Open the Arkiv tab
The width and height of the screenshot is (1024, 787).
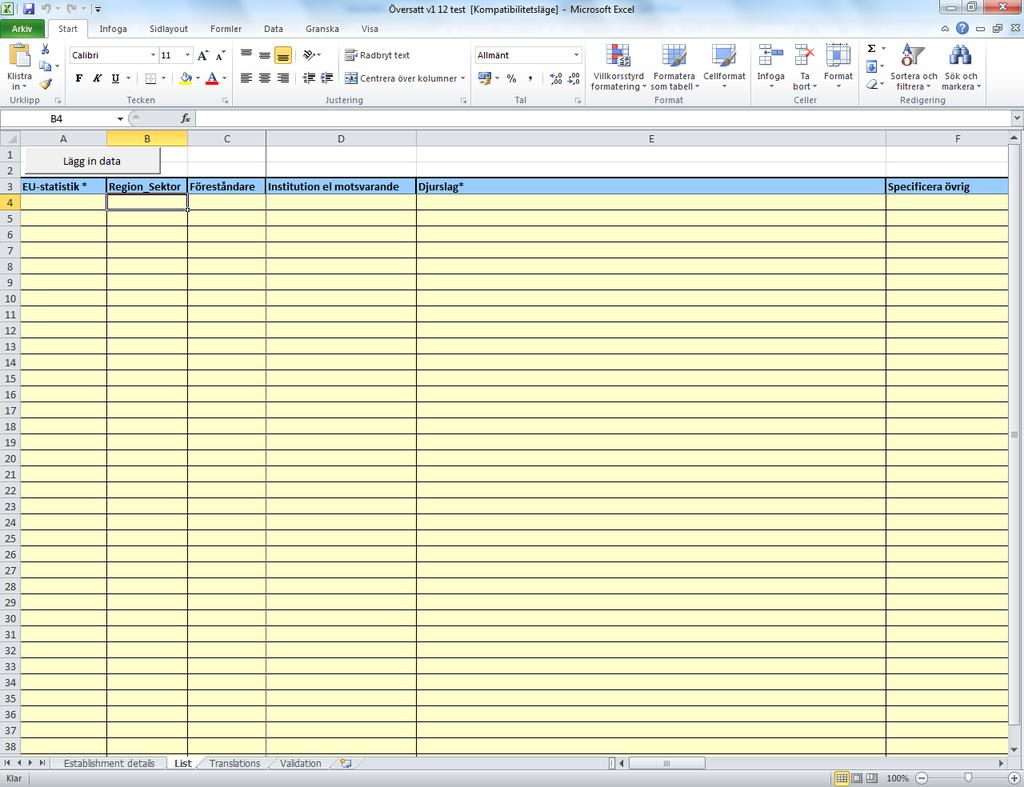point(22,29)
